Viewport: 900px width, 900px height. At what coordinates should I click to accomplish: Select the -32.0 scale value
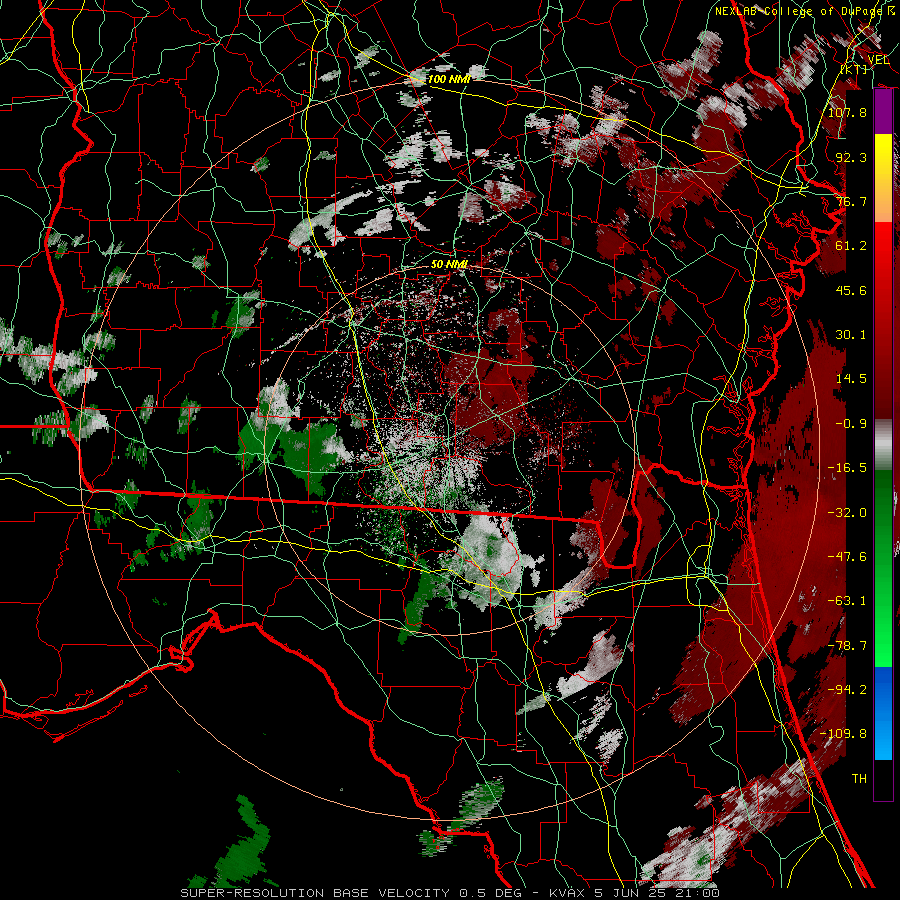click(x=847, y=513)
